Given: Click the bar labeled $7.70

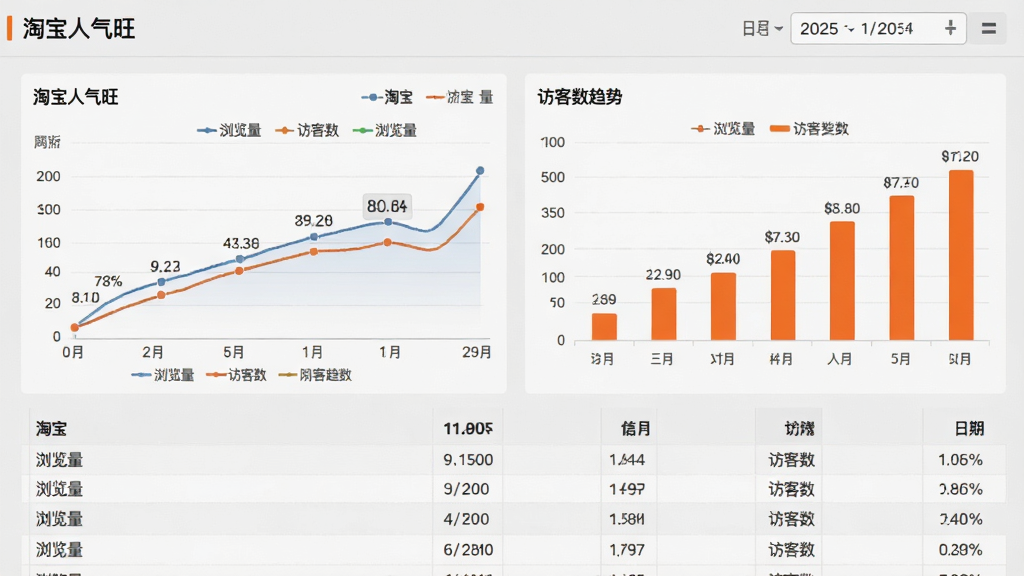Looking at the screenshot, I should click(902, 268).
